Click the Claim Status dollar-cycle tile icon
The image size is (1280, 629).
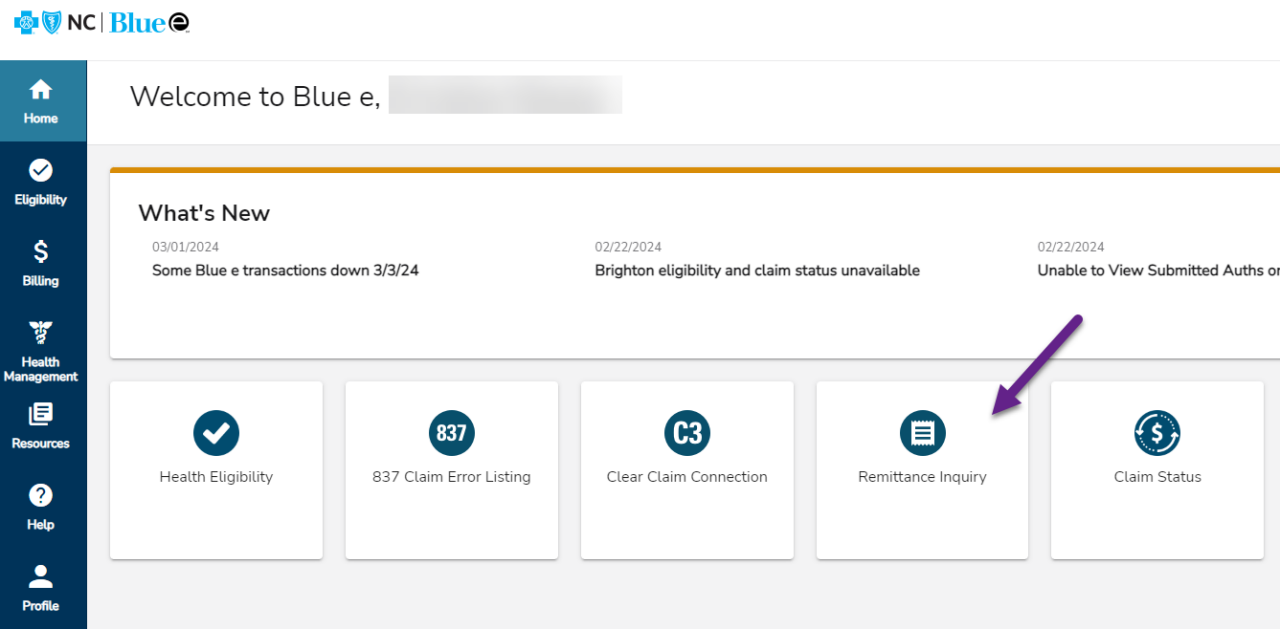click(1158, 433)
